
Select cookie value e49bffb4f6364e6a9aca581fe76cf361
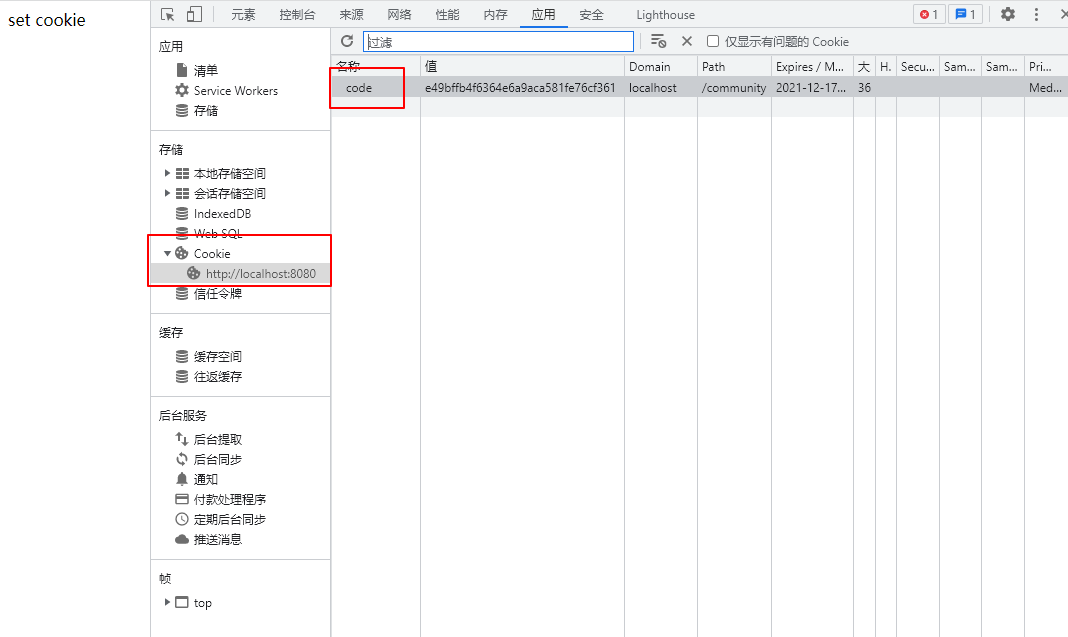point(522,88)
